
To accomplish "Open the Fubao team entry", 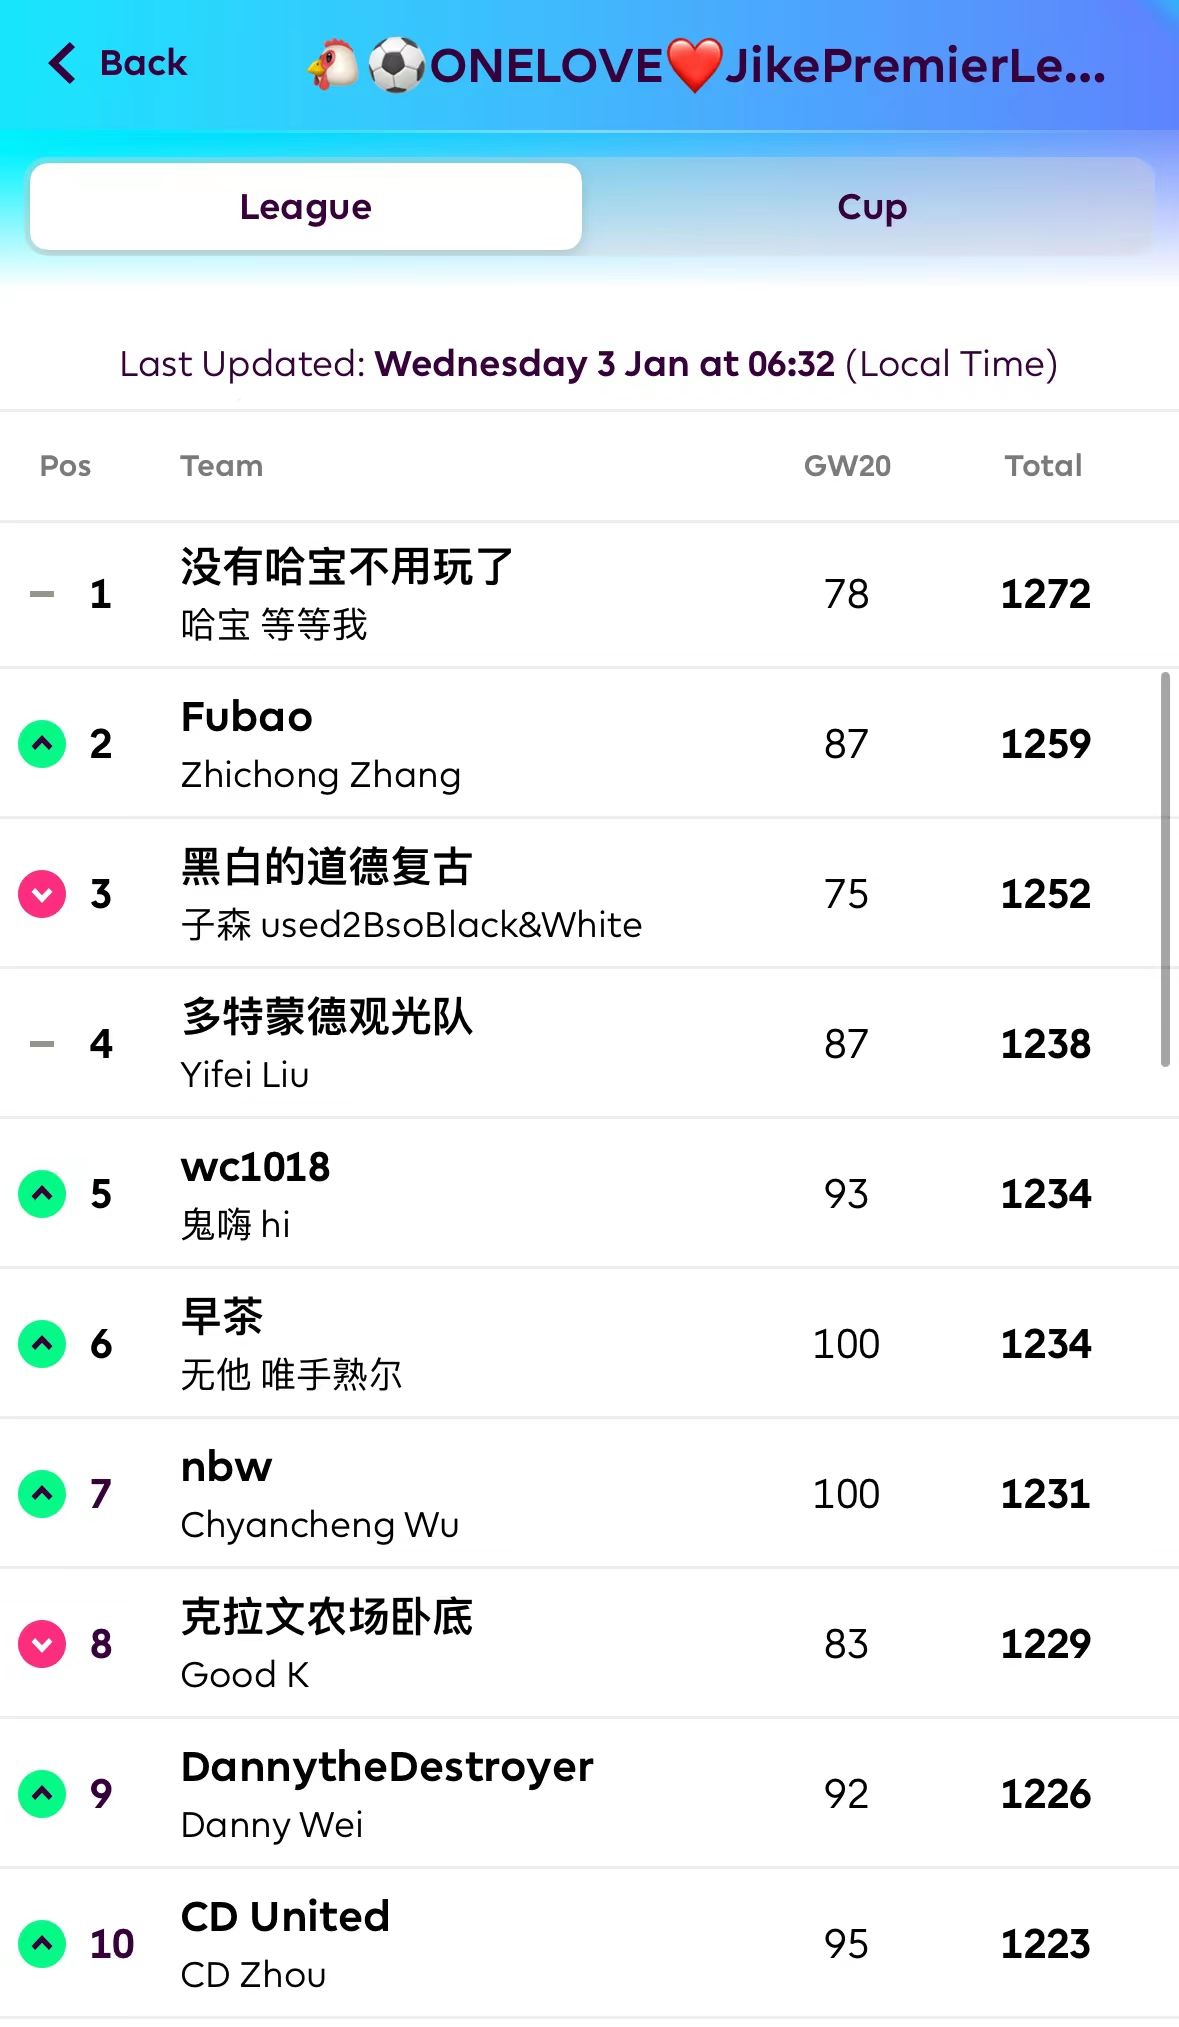I will pyautogui.click(x=247, y=717).
